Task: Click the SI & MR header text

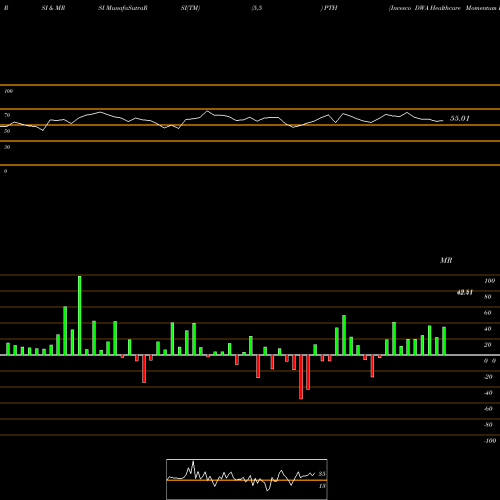Action: [53, 8]
